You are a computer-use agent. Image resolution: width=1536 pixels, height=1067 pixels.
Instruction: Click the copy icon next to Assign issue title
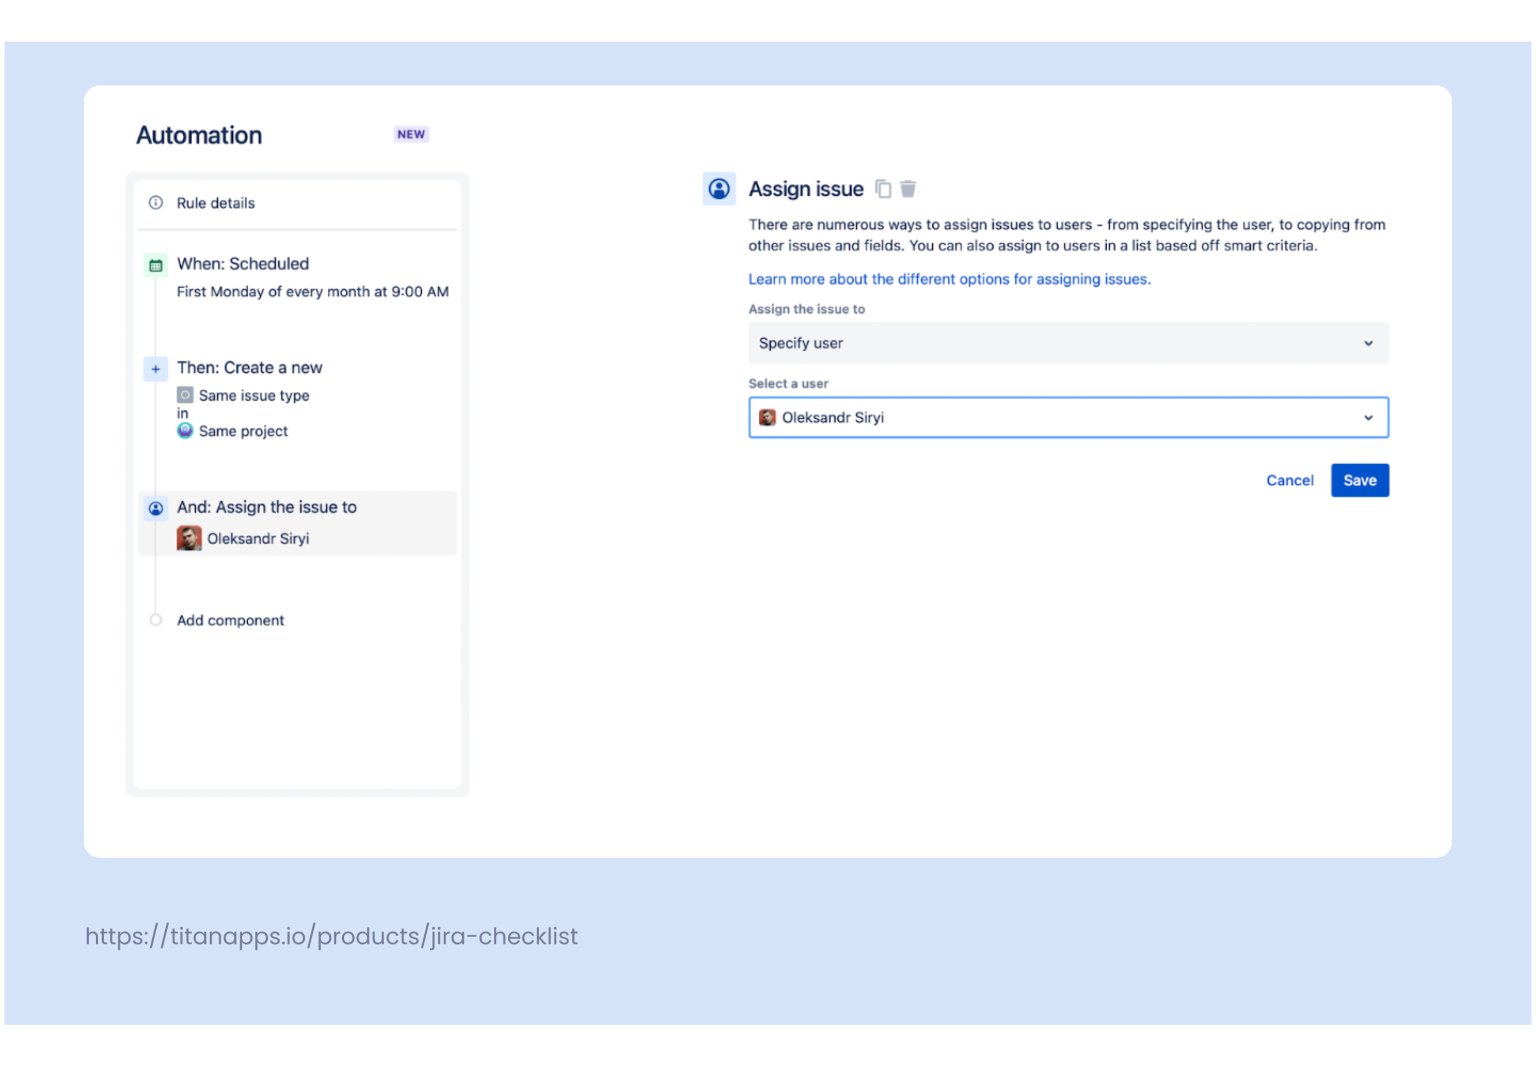[x=883, y=188]
